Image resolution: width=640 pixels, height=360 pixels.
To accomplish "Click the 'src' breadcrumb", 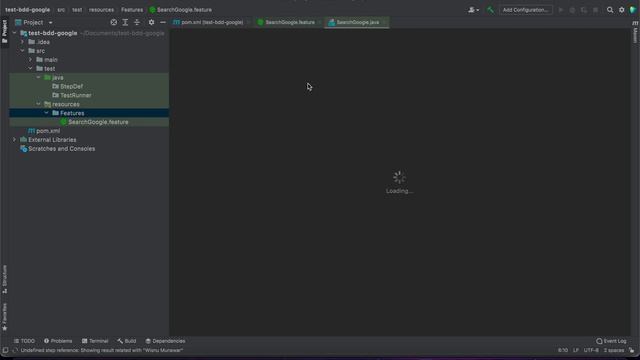I will 61,10.
